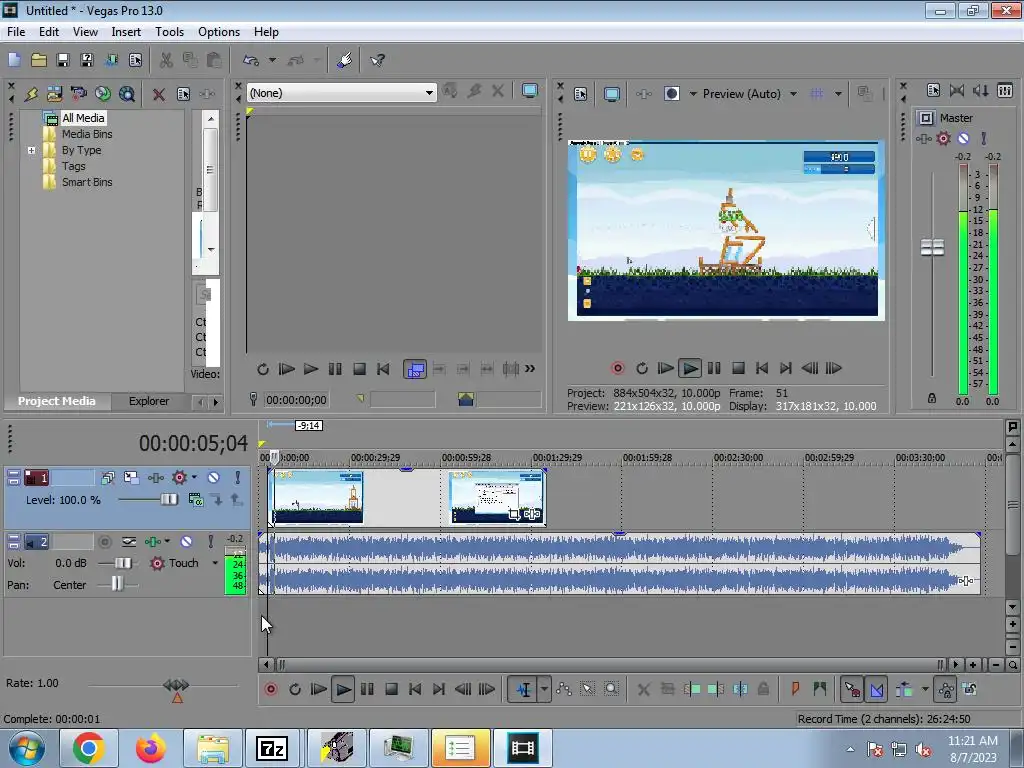
Task: Toggle the Master bus Mute icon
Action: click(x=963, y=138)
